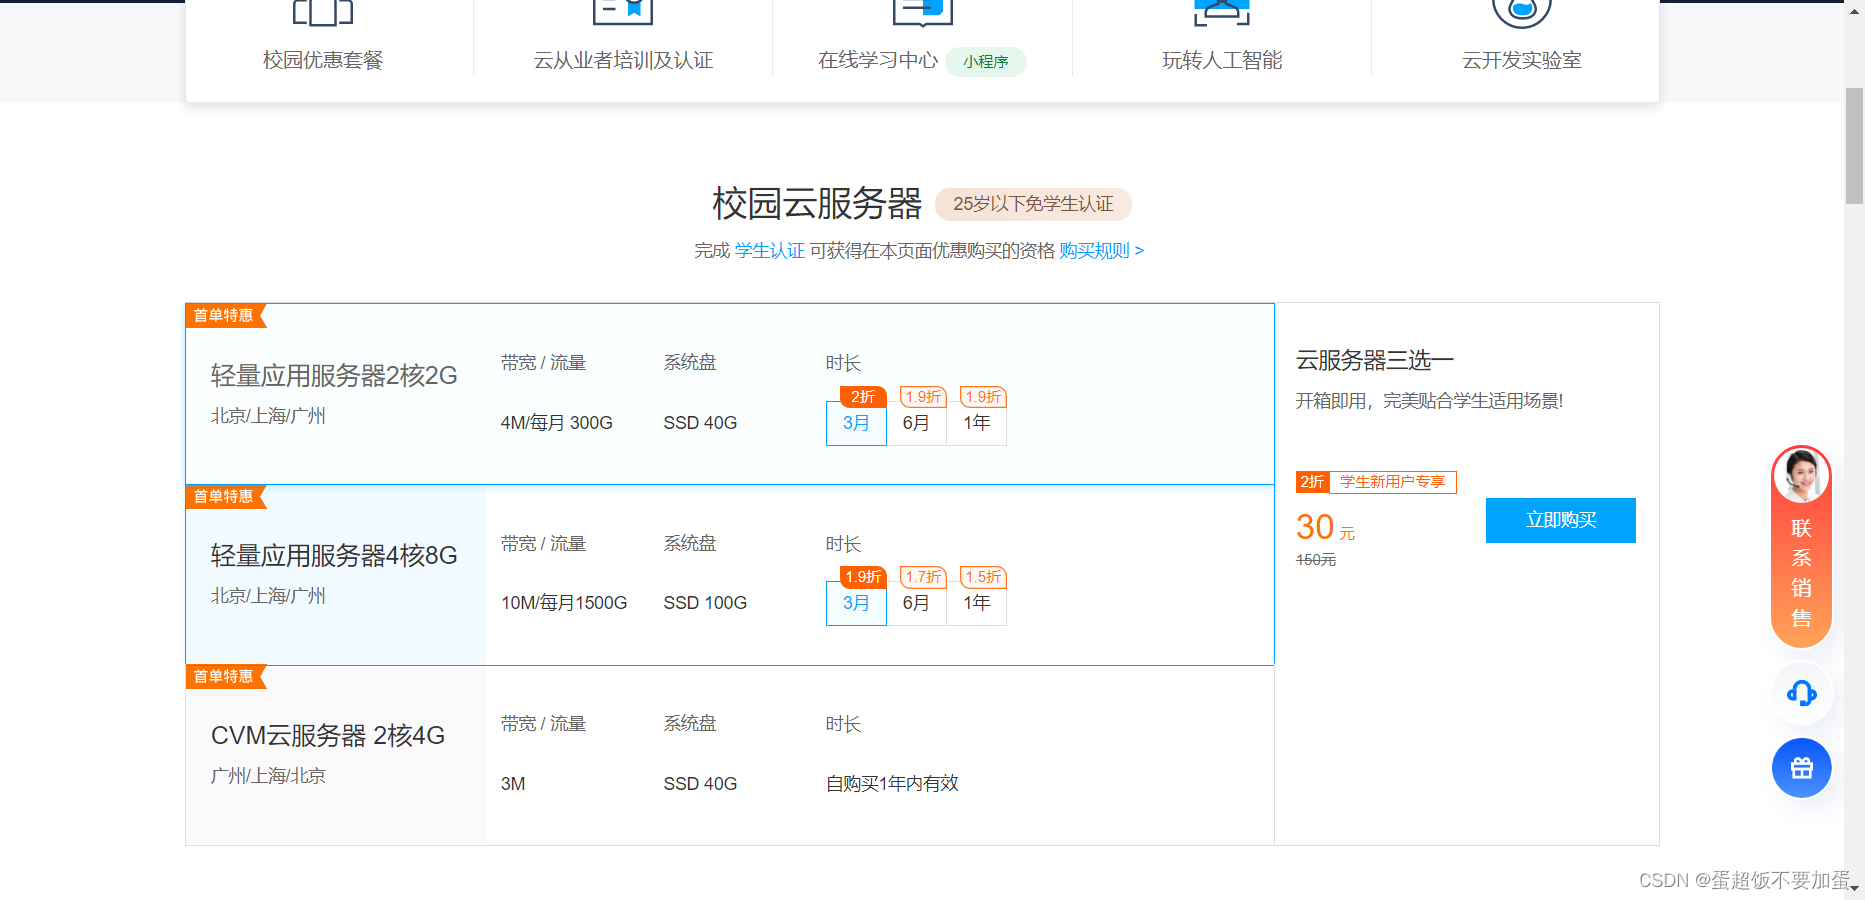The width and height of the screenshot is (1865, 900).
Task: Click the 首单特惠 label on the 2核2G card
Action: point(226,316)
